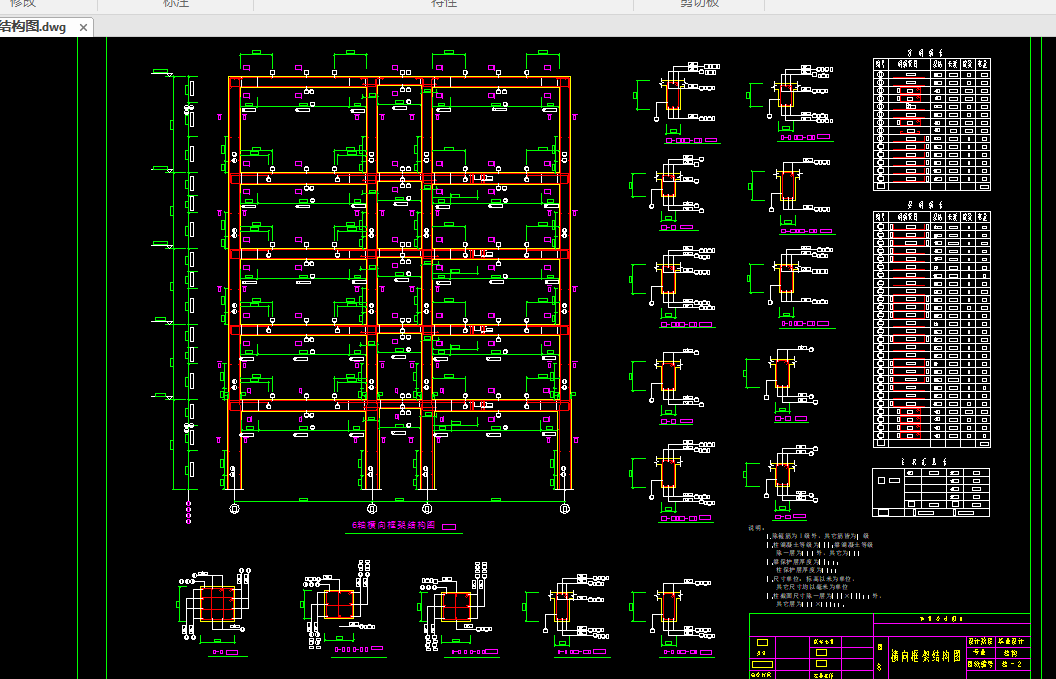Screen dimensions: 1056x679
Task: Select the 结-2 drawing number cell
Action: click(x=1013, y=664)
